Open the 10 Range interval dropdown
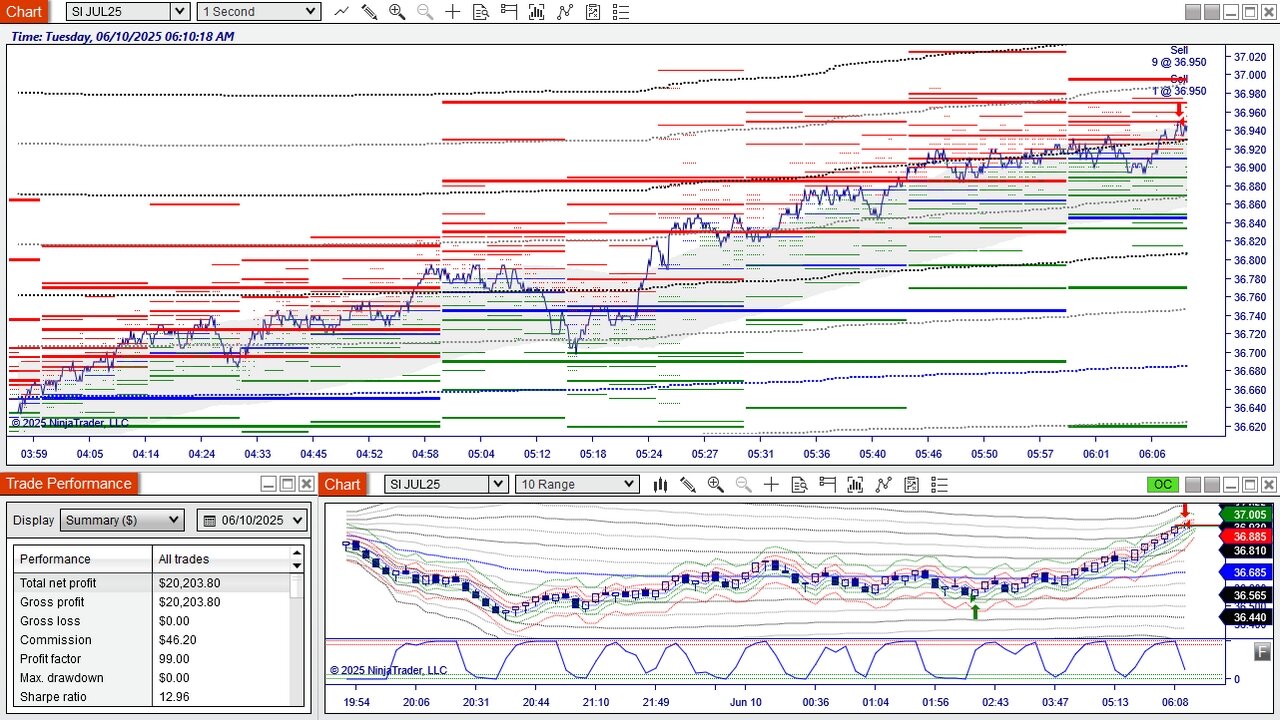1280x720 pixels. [577, 484]
